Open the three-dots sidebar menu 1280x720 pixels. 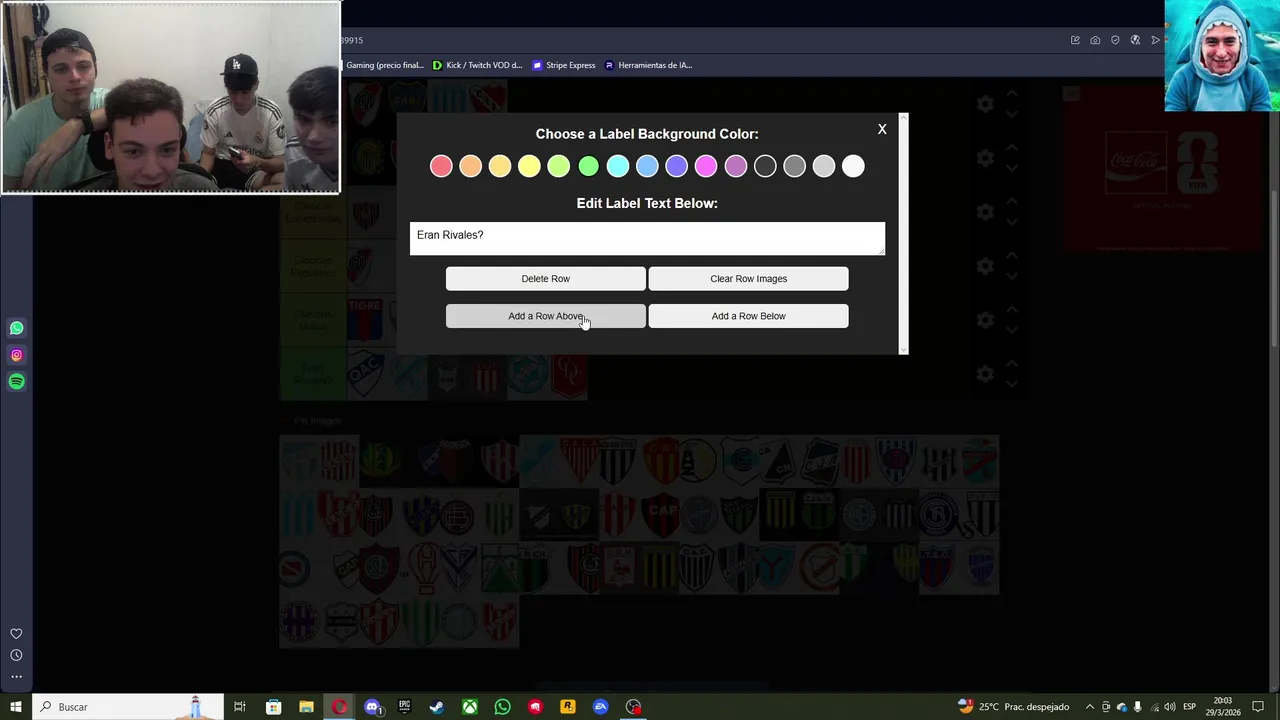[16, 677]
